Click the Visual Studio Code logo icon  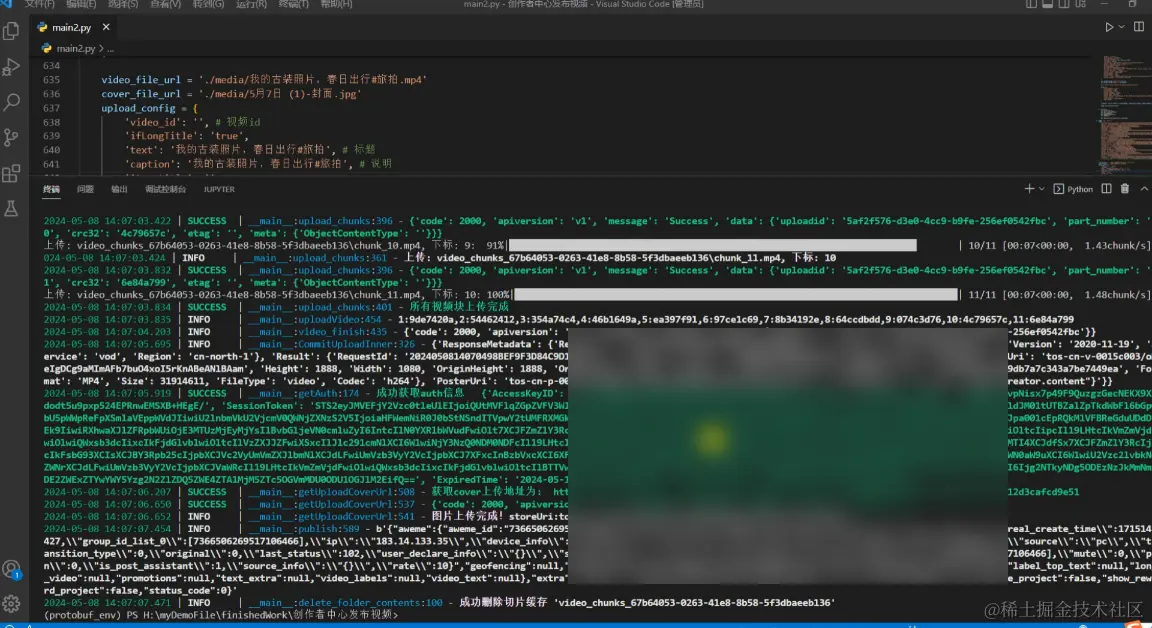click(x=7, y=4)
